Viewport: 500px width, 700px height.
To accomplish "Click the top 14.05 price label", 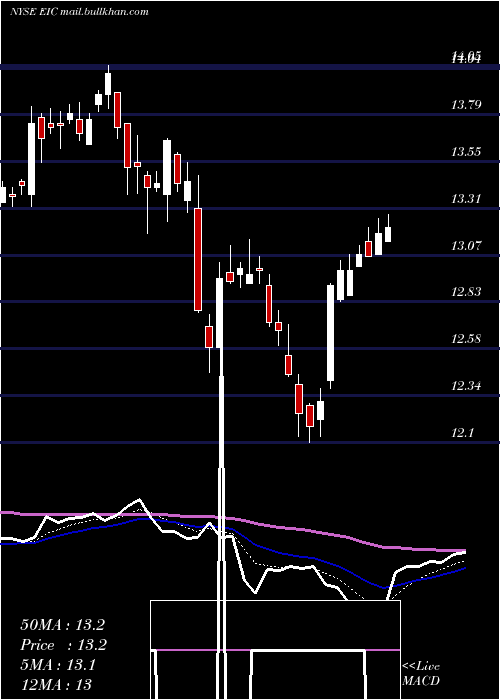I will click(466, 56).
